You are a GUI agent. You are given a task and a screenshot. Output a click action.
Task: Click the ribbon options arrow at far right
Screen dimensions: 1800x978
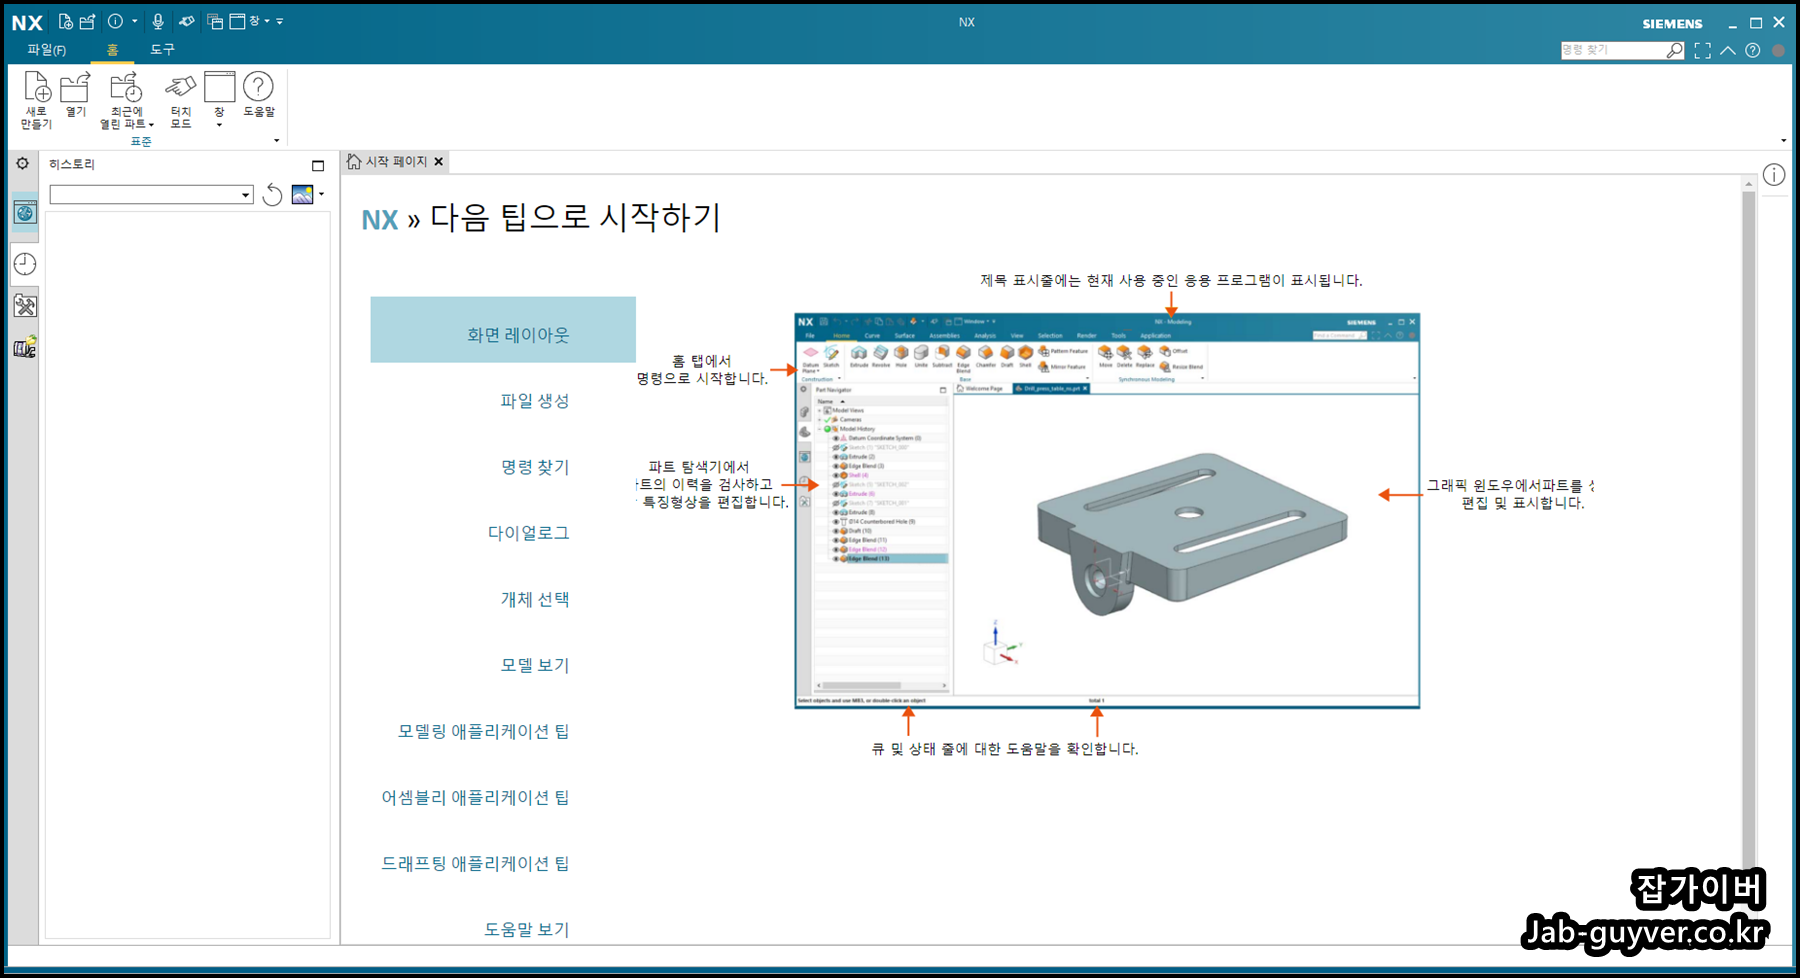click(1783, 141)
